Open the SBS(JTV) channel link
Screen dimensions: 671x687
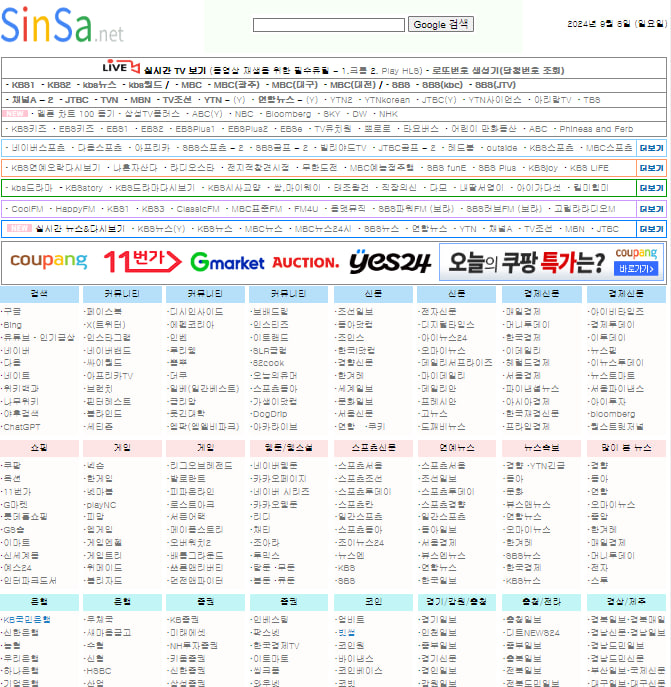click(495, 85)
